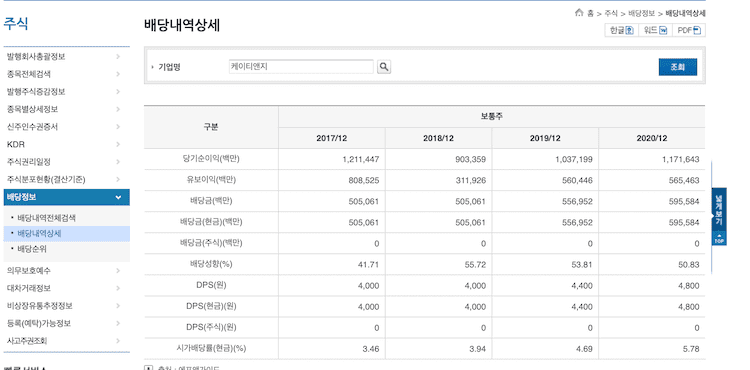Click 주식 breadcrumb link
The width and height of the screenshot is (750, 370).
point(611,13)
